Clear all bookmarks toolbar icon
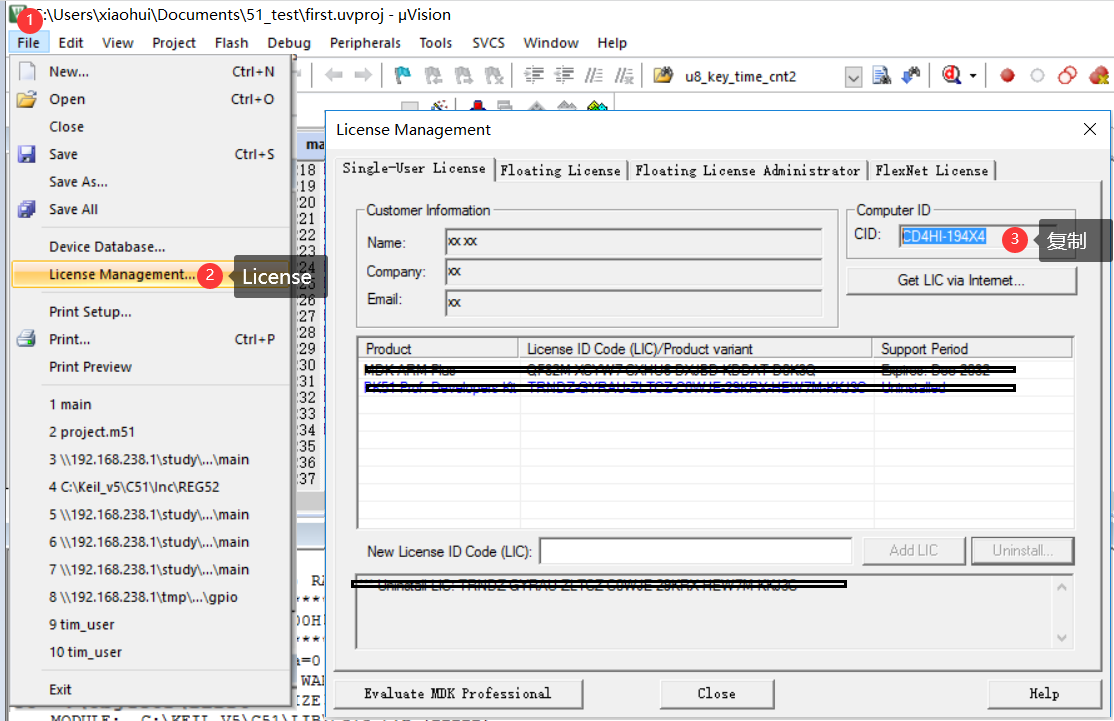The width and height of the screenshot is (1114, 721). click(493, 75)
